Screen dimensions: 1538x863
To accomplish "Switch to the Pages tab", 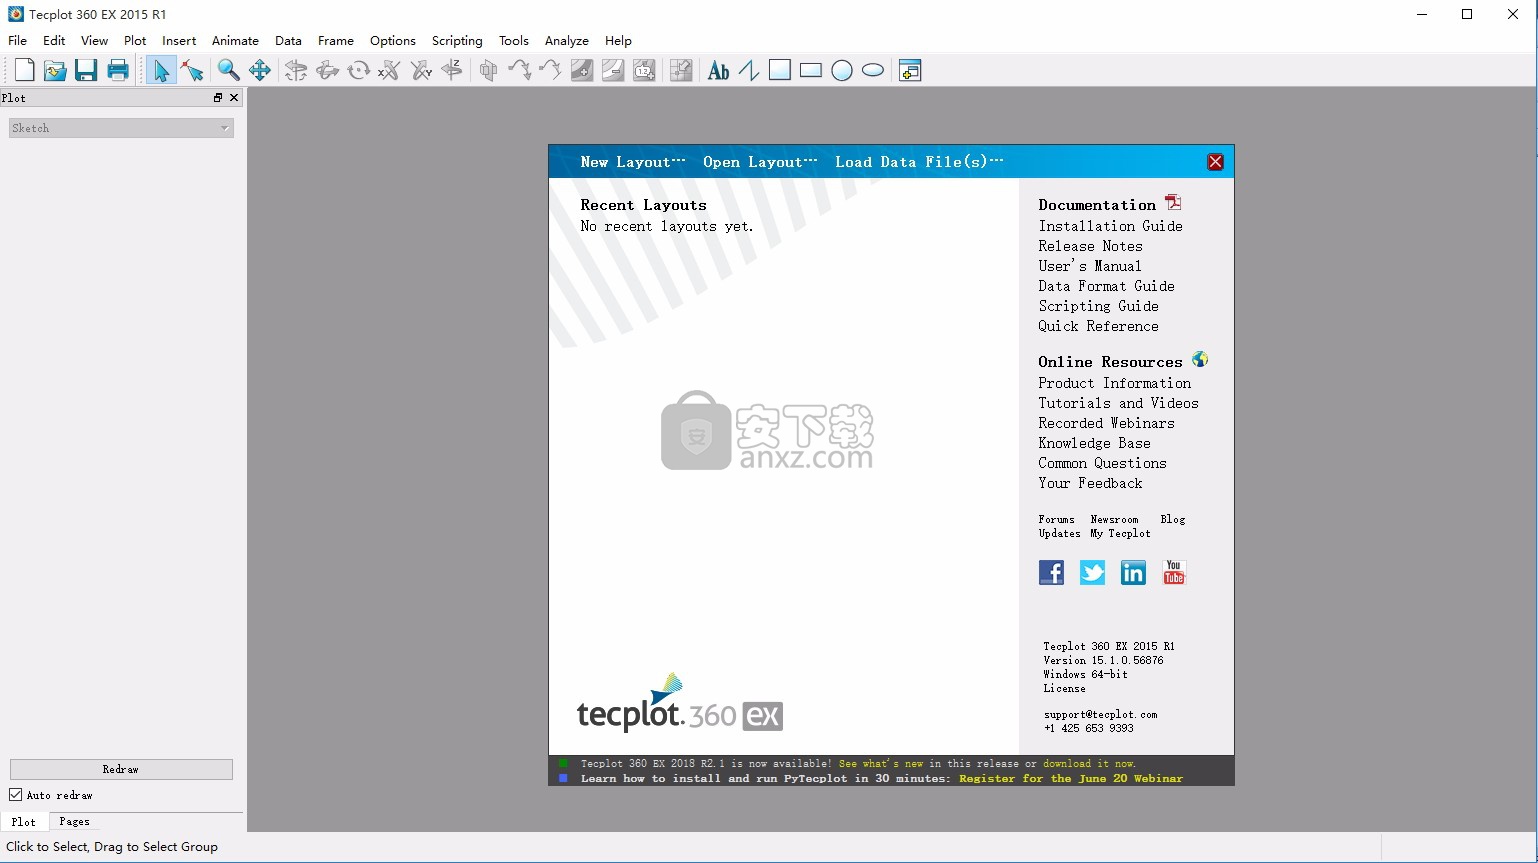I will point(74,822).
